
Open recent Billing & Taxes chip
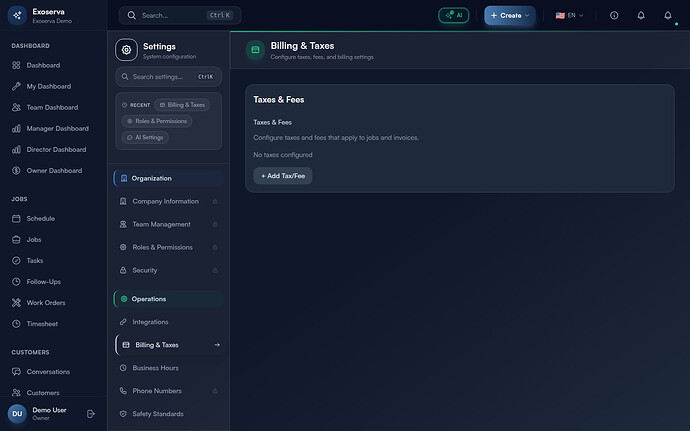click(x=182, y=105)
